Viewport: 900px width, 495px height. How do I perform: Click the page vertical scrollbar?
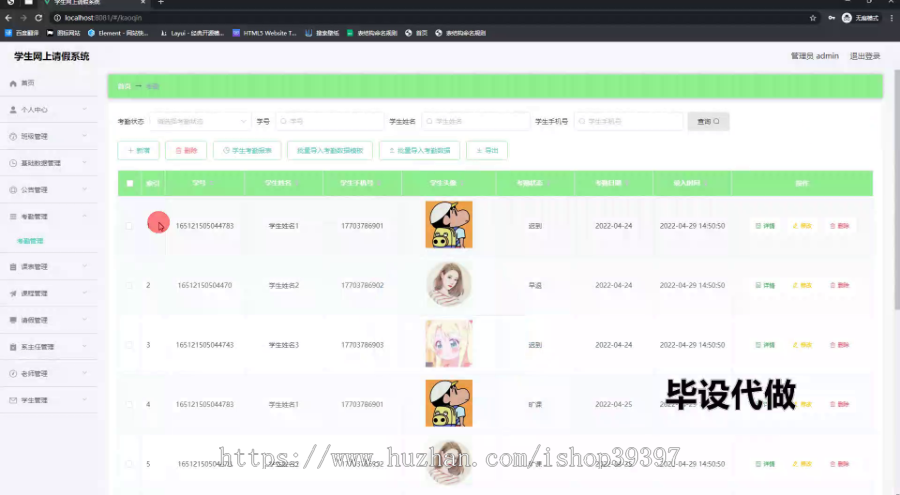pos(896,190)
